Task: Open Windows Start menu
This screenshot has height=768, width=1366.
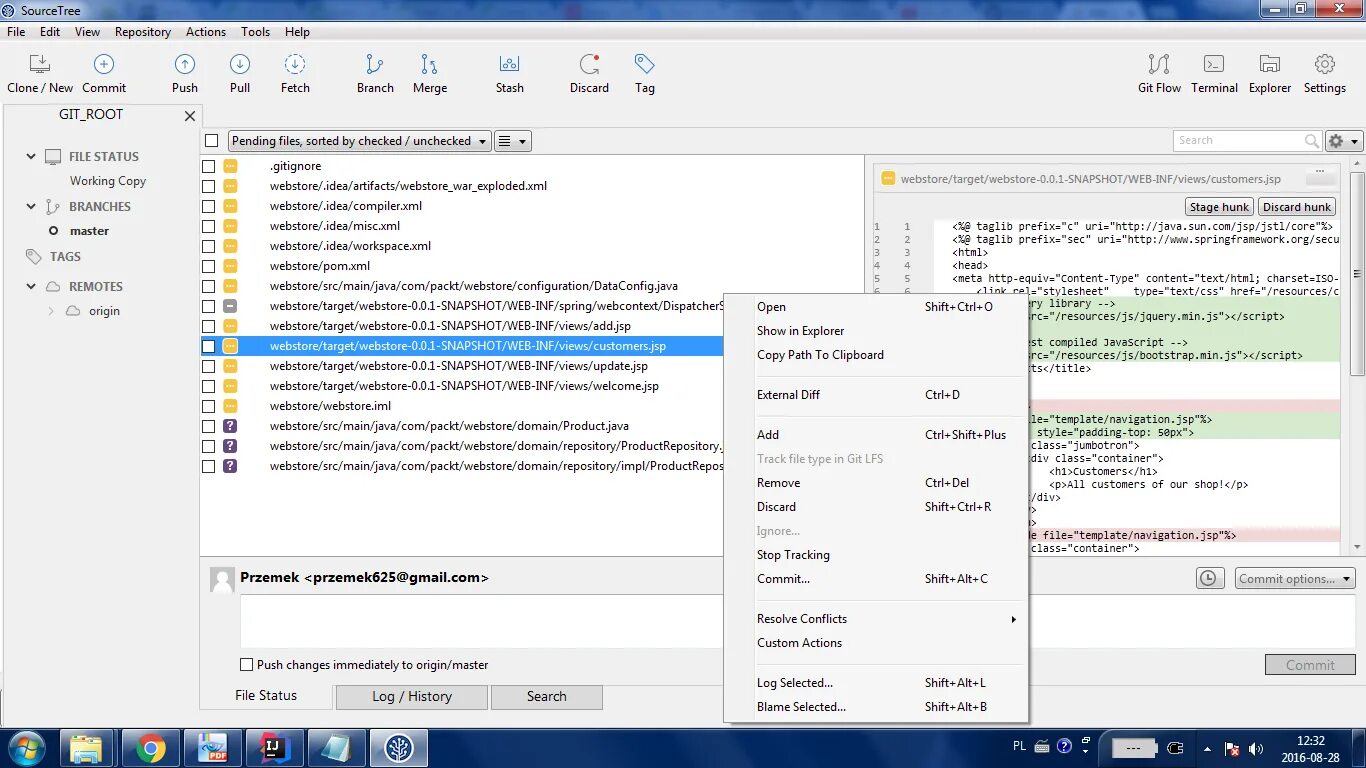Action: (26, 748)
